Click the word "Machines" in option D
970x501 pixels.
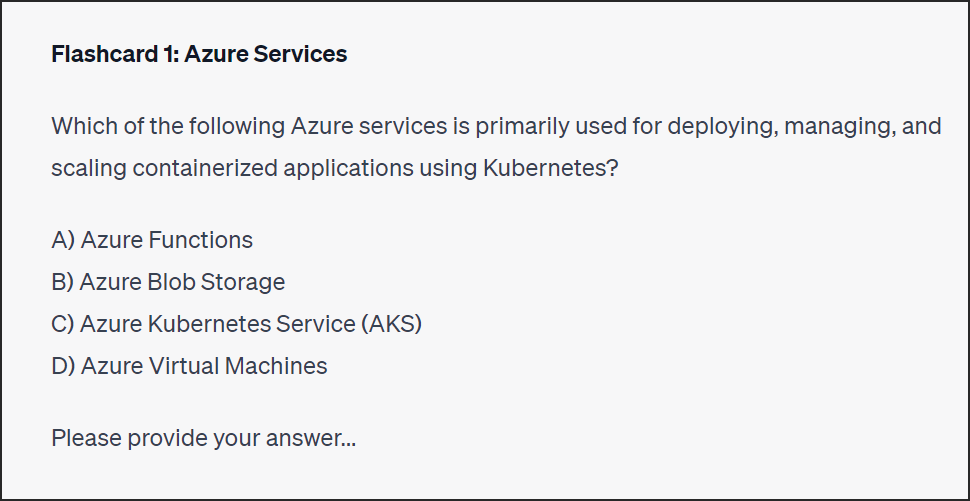[x=276, y=366]
